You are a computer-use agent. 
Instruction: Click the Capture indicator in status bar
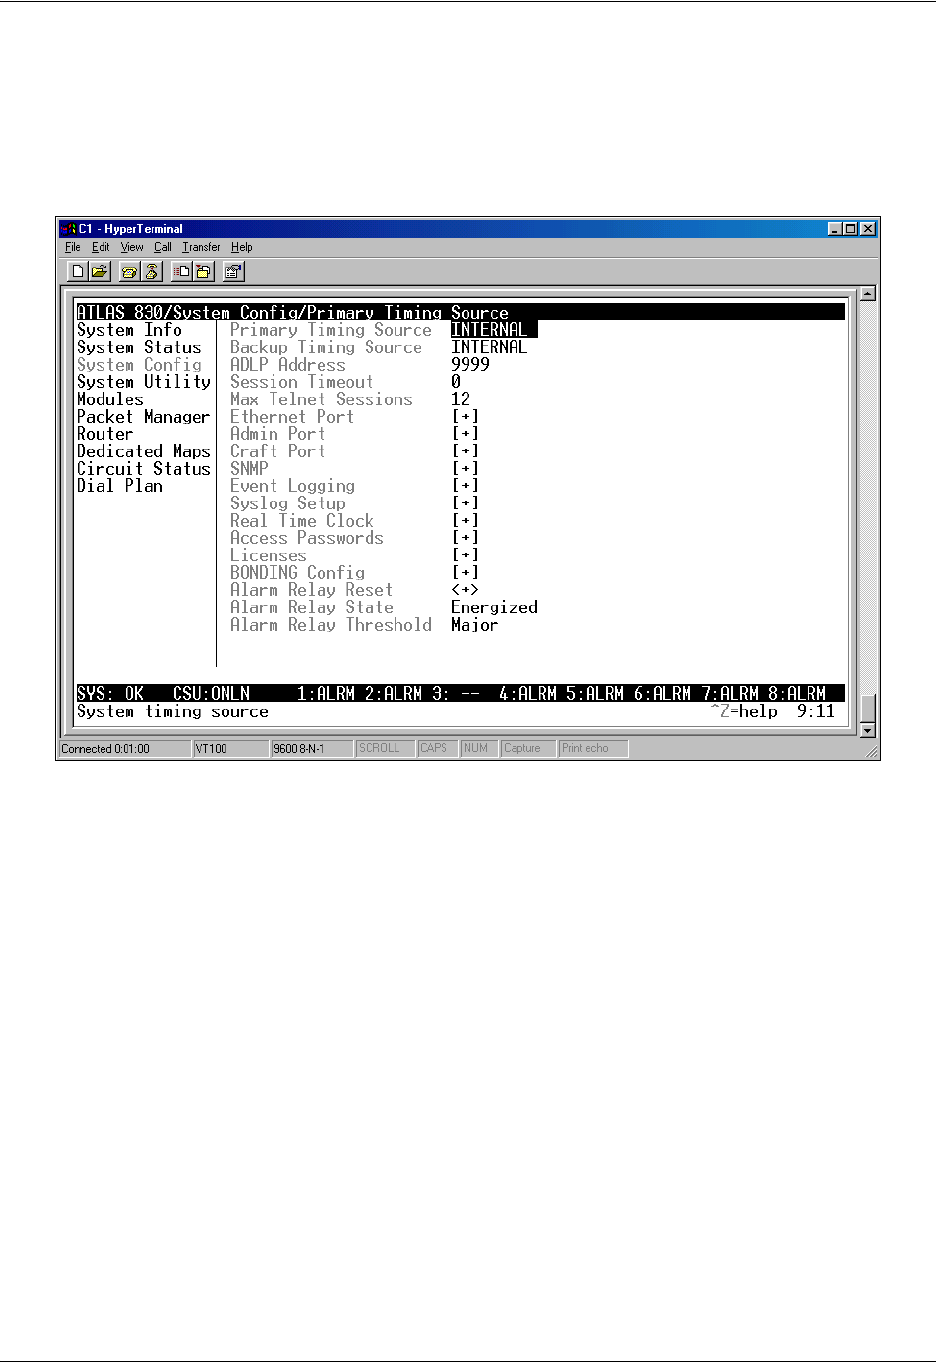(x=527, y=748)
